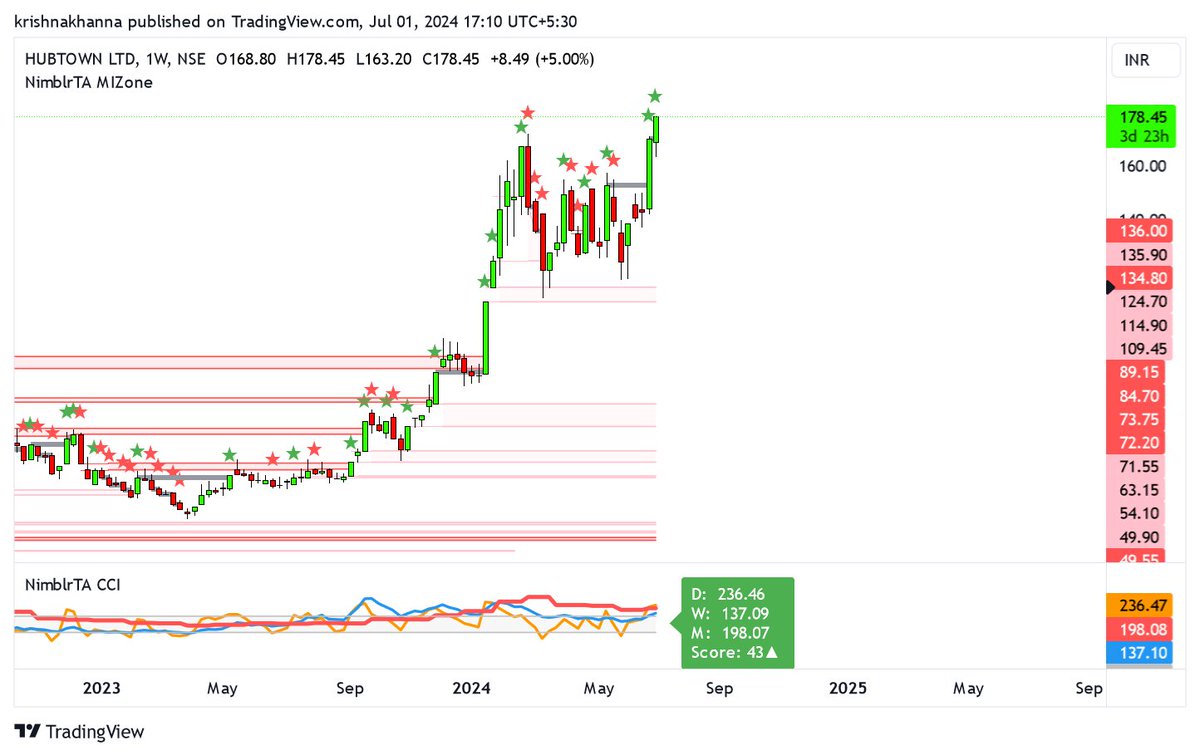Click the HUBTOWN LTD, 1W, NSE symbol title
The height and width of the screenshot is (755, 1200).
(115, 60)
